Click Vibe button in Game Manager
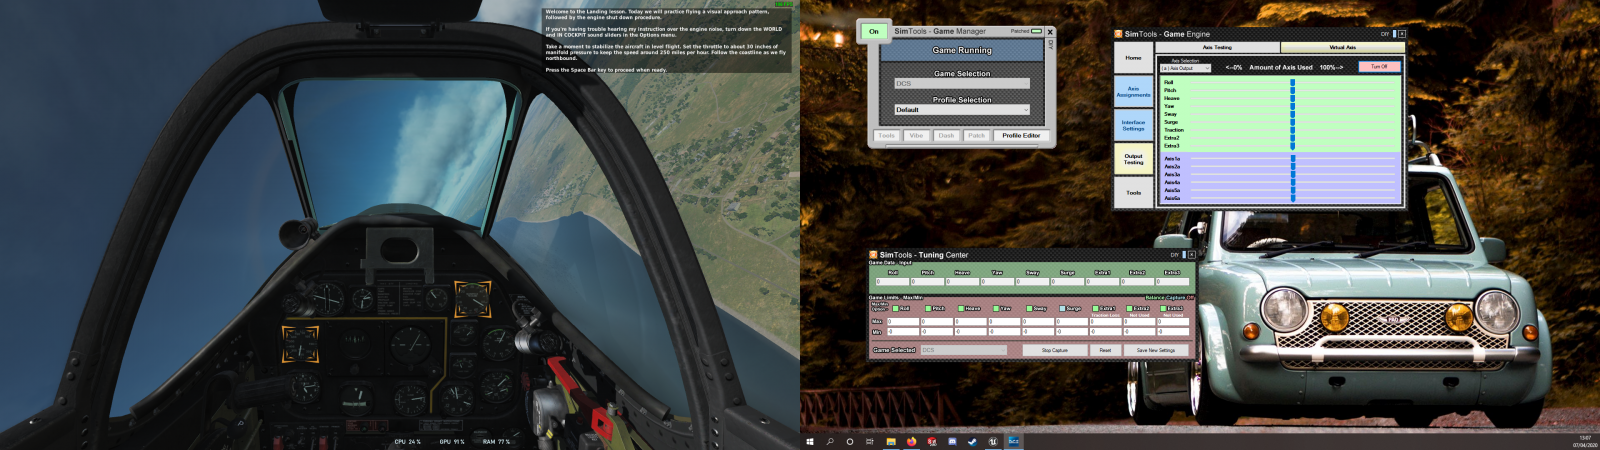The image size is (1600, 450). [x=916, y=135]
